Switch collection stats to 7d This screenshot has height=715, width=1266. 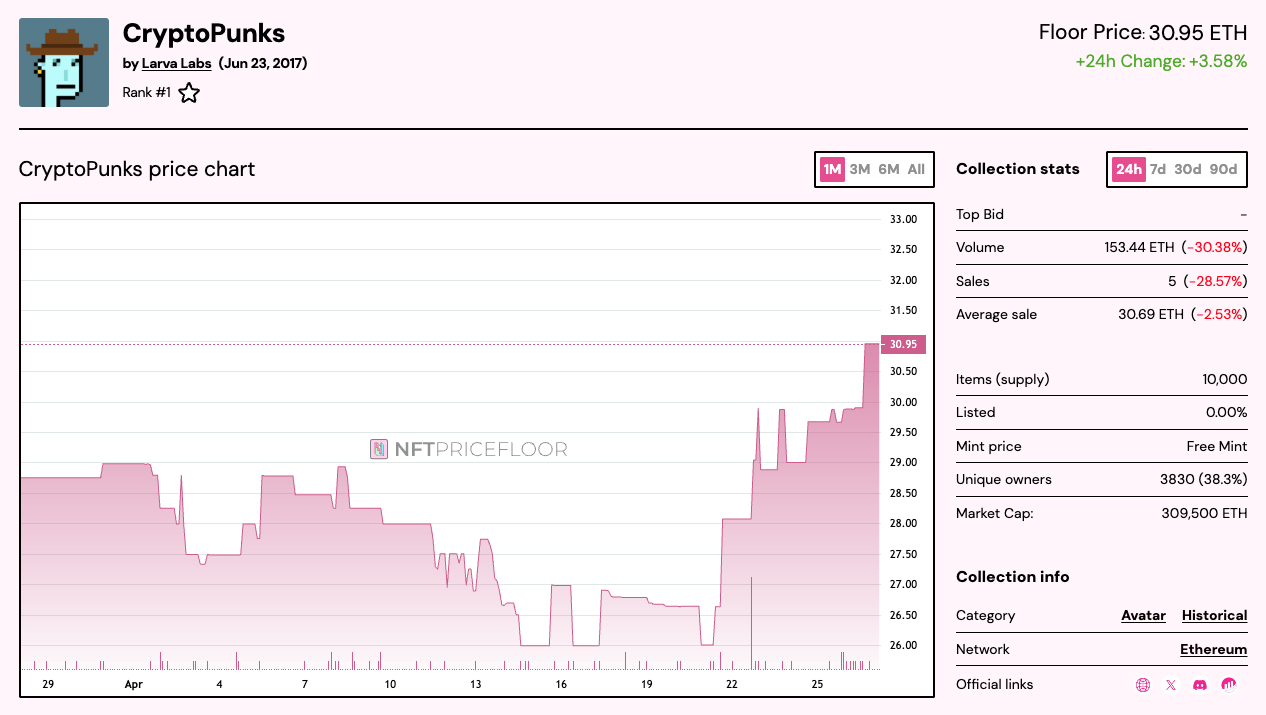[1158, 169]
